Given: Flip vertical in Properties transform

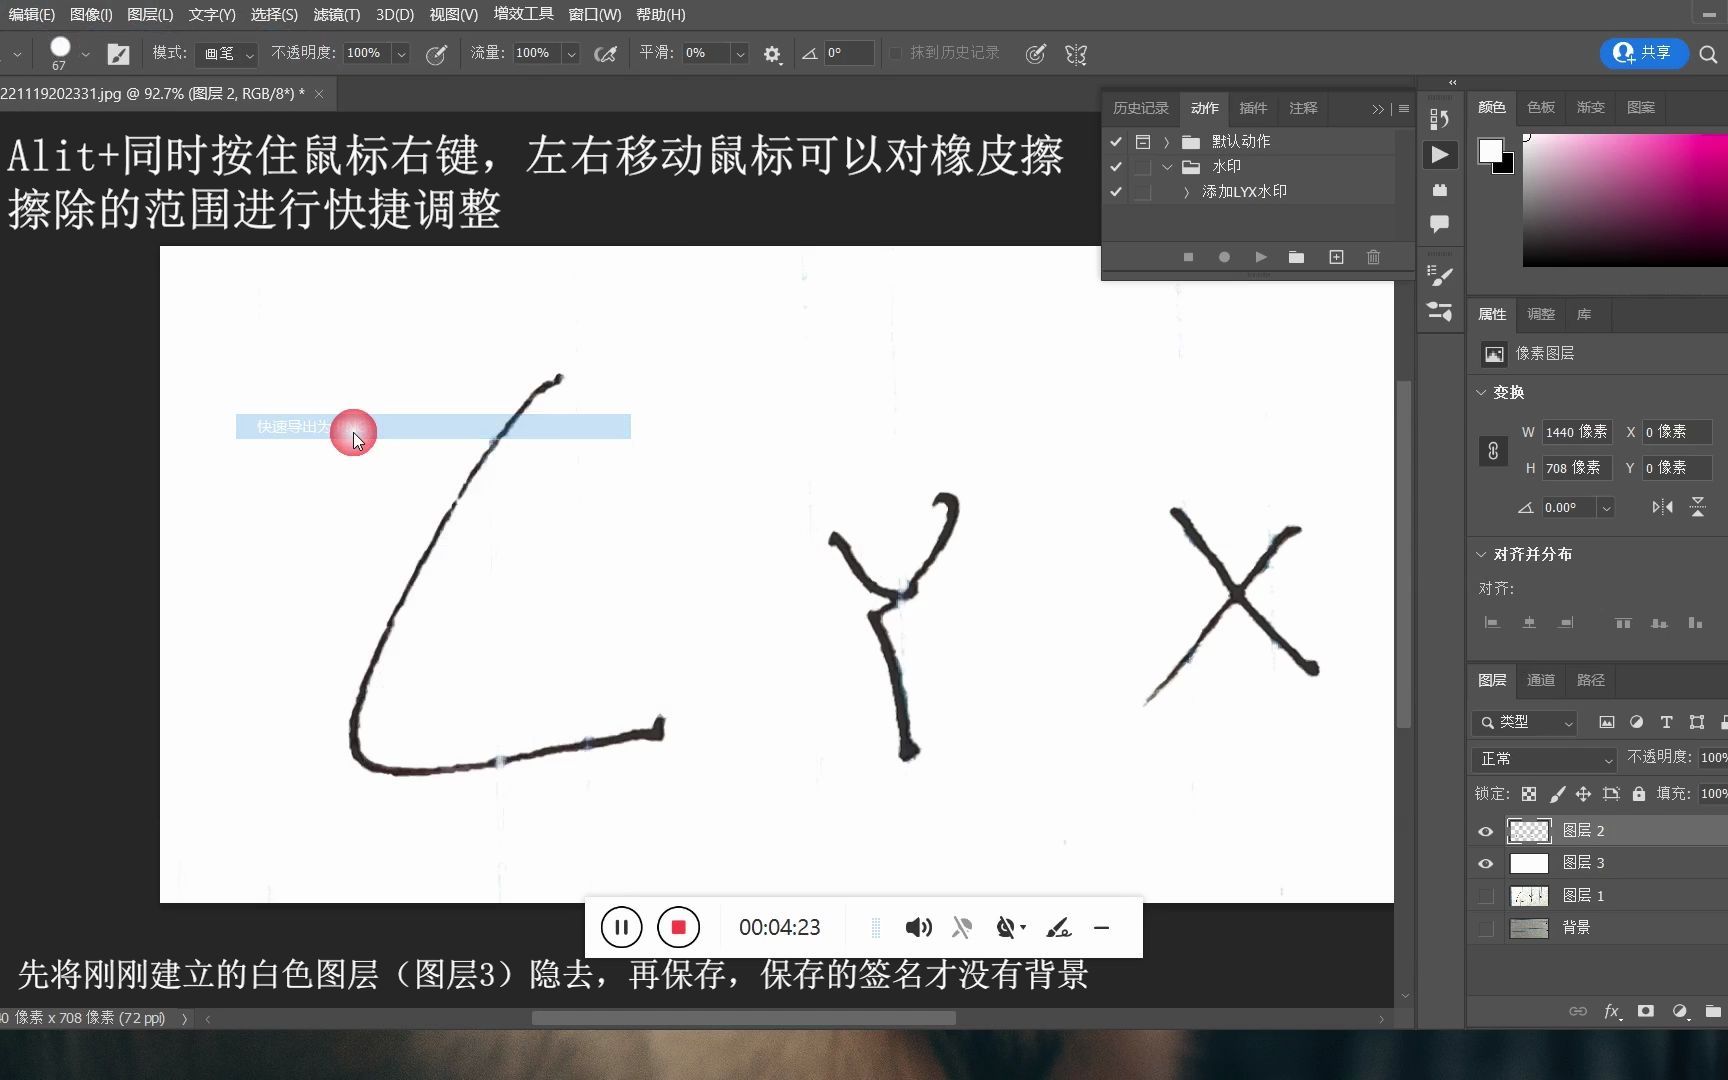Looking at the screenshot, I should [1697, 507].
